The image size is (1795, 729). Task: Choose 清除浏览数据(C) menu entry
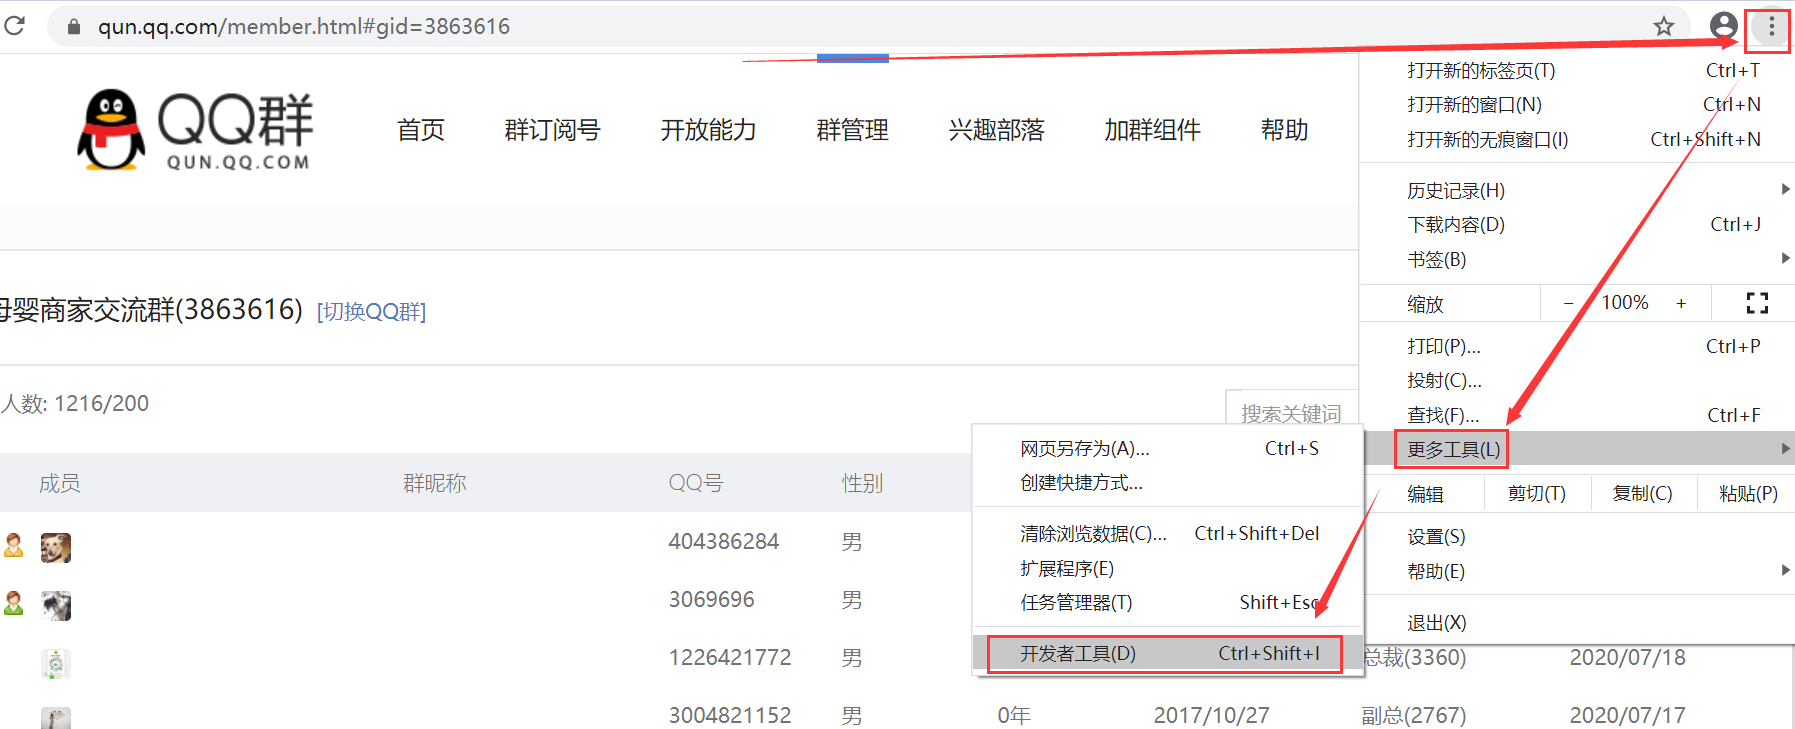point(1093,534)
